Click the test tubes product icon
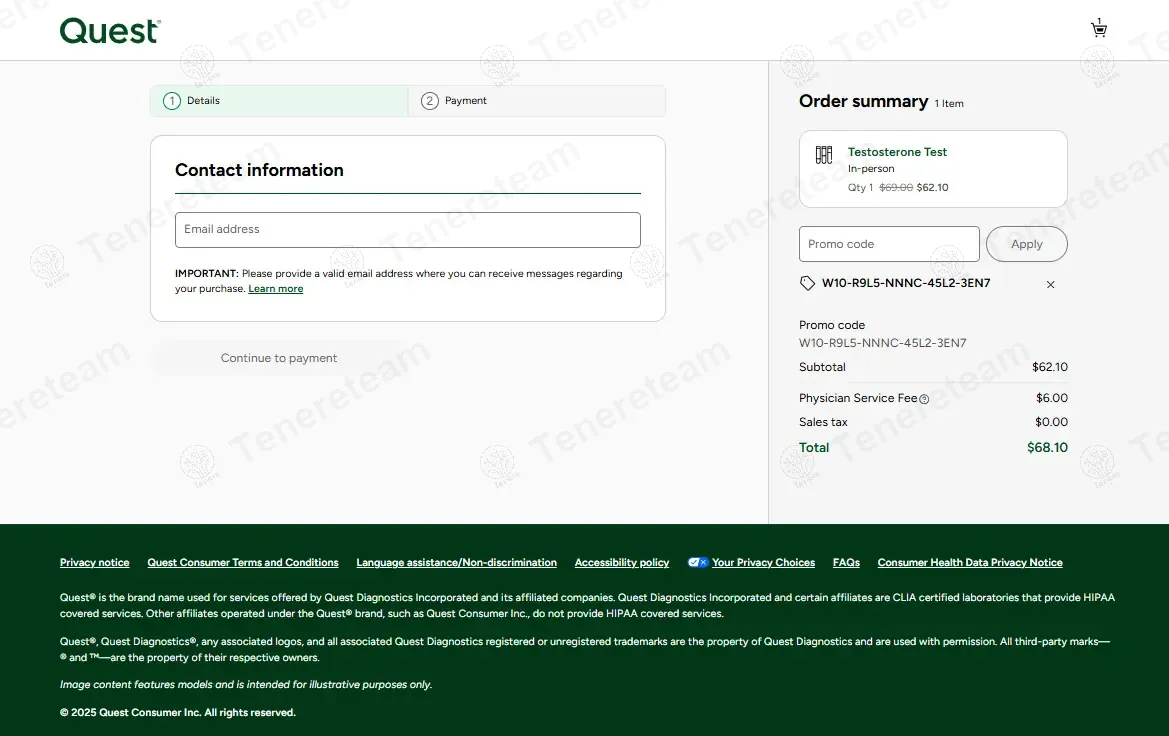Screen dimensions: 1169x736 (824, 155)
